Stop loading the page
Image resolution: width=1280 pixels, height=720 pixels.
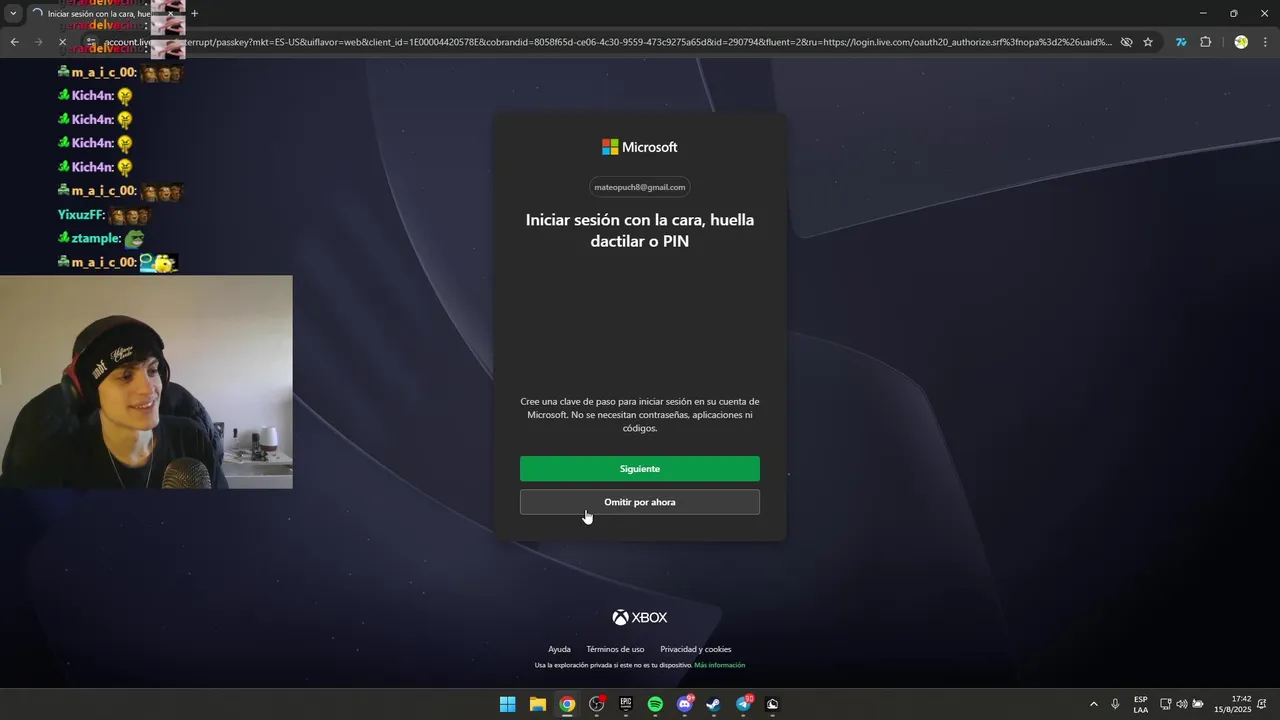tap(62, 42)
